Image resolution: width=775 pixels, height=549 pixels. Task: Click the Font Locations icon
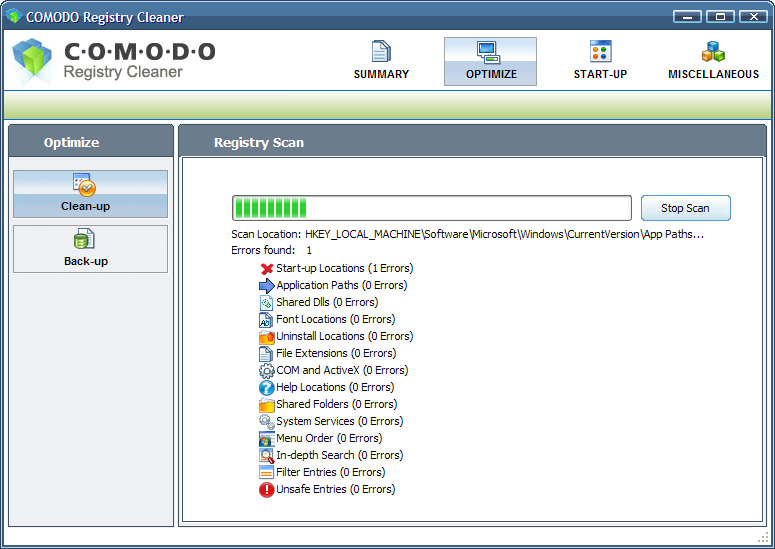266,320
